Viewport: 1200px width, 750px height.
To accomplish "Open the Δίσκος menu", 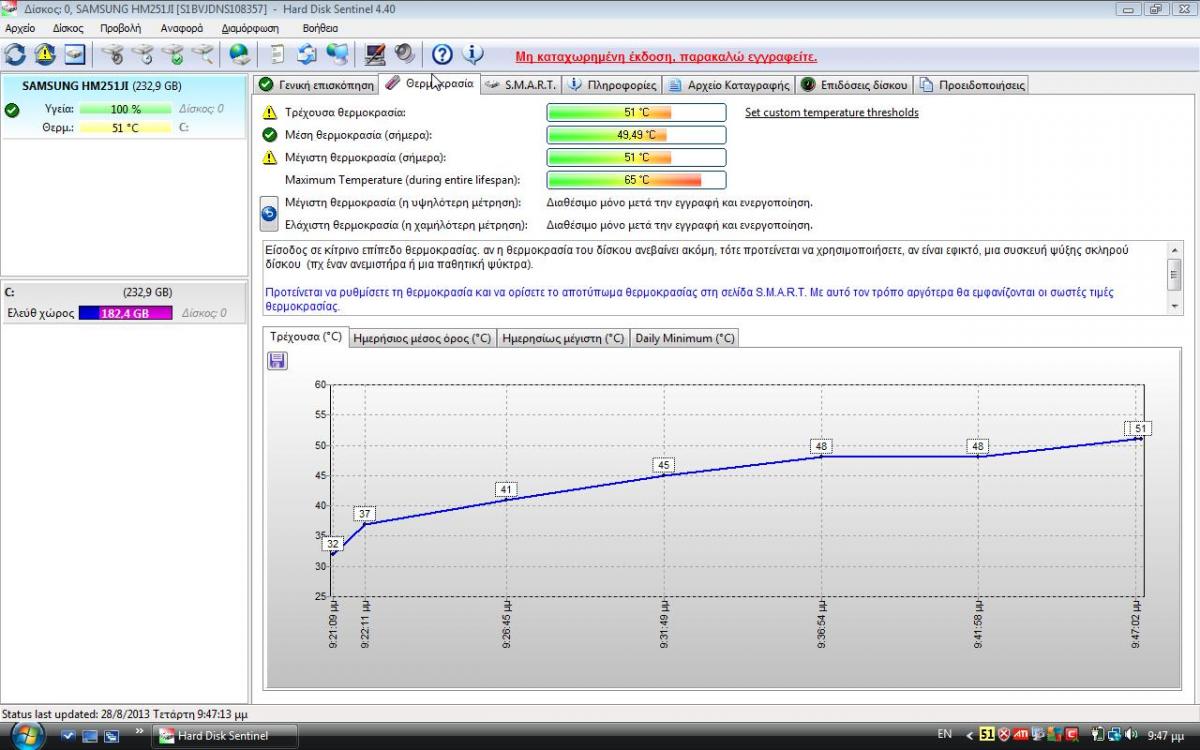I will click(x=68, y=28).
